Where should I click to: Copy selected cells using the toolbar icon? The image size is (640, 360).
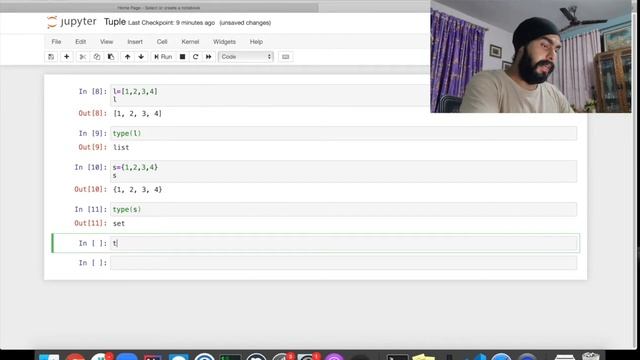[x=97, y=57]
